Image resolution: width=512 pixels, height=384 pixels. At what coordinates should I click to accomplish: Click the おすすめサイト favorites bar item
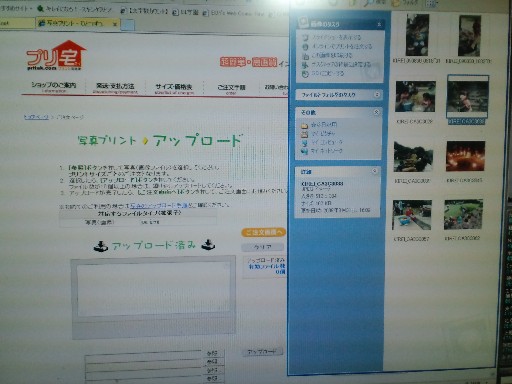[x=15, y=9]
